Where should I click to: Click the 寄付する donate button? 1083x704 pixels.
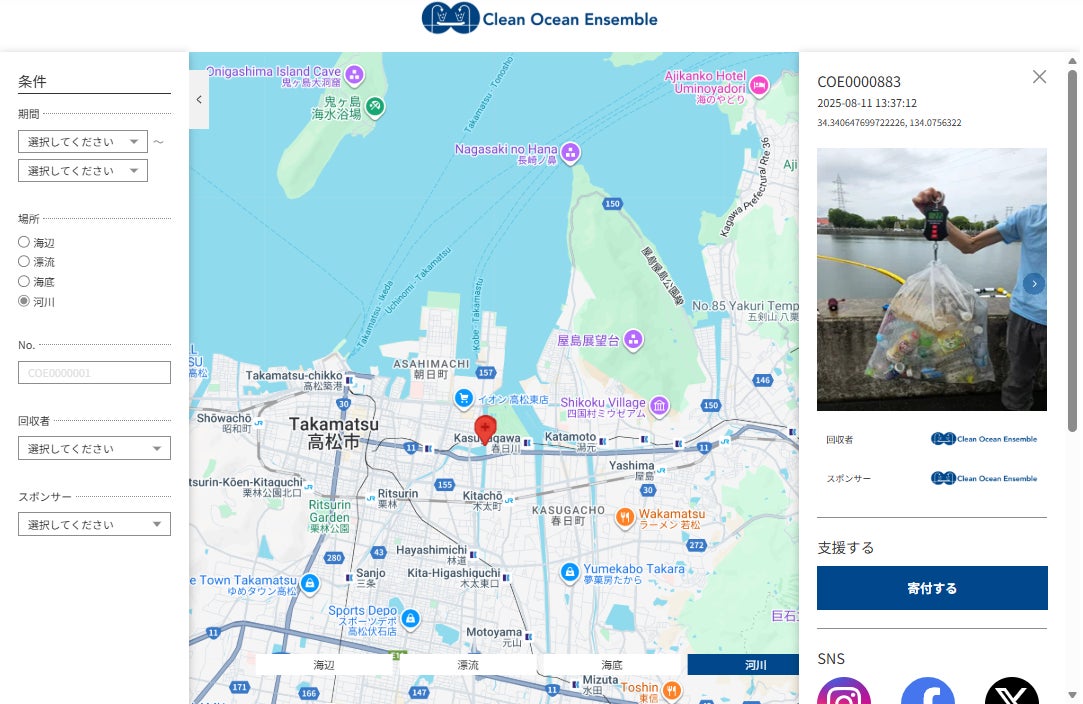click(932, 588)
